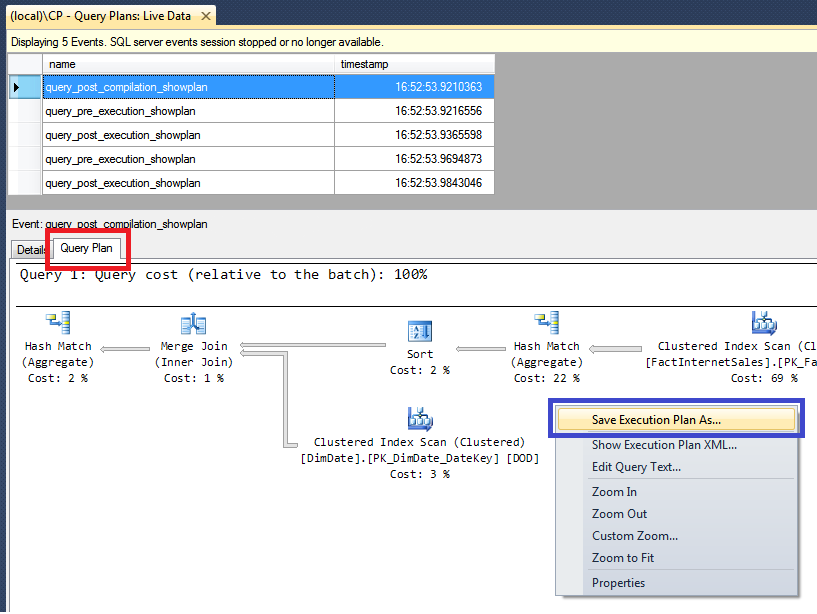The image size is (817, 614).
Task: Click the FactInternetSales Clustered Index Scan icon
Action: click(764, 323)
